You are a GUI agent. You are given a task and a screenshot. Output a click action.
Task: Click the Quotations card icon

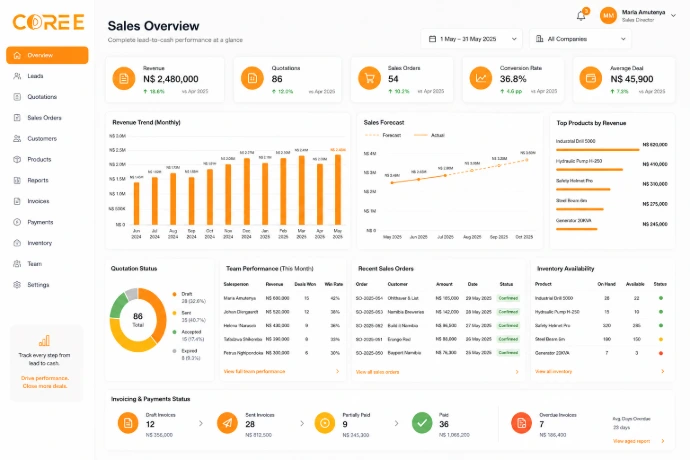pyautogui.click(x=252, y=78)
